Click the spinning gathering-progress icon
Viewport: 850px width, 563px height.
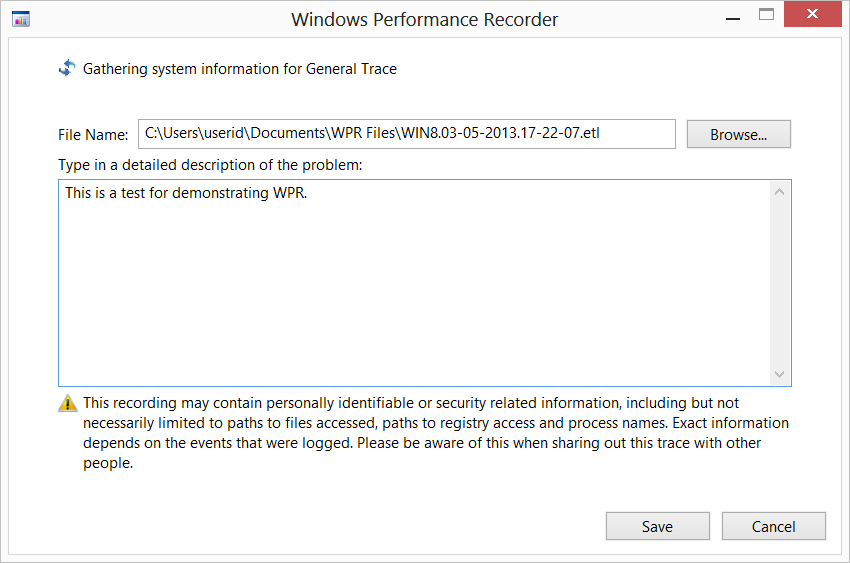click(67, 68)
